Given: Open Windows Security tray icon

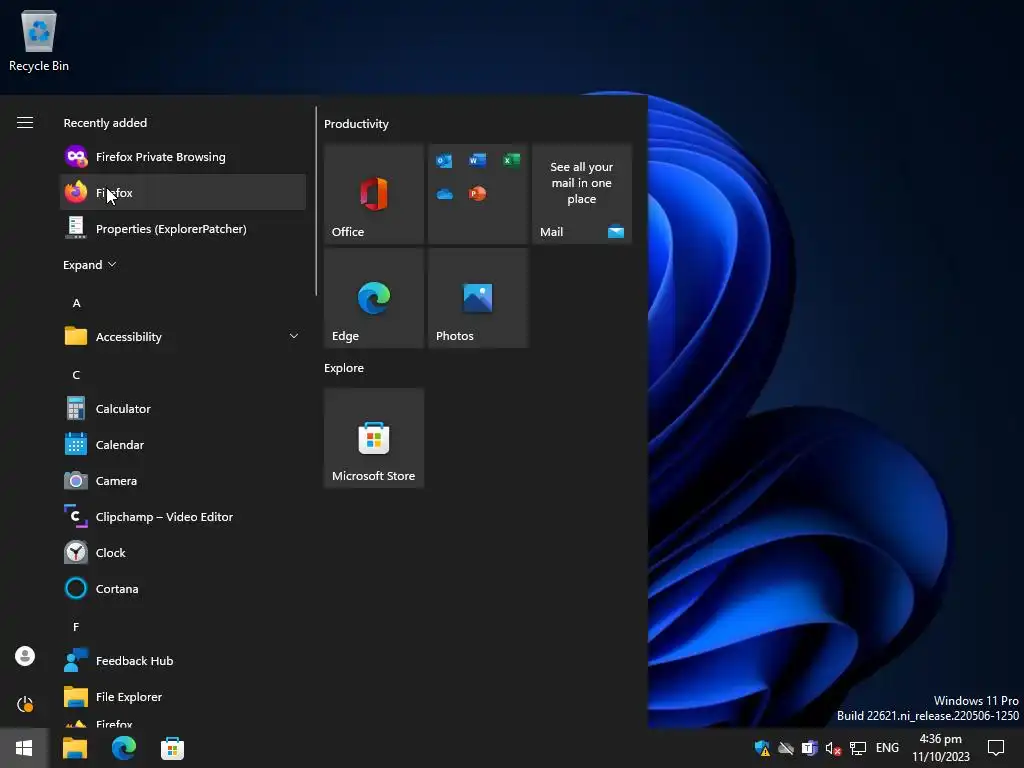Looking at the screenshot, I should coord(761,748).
